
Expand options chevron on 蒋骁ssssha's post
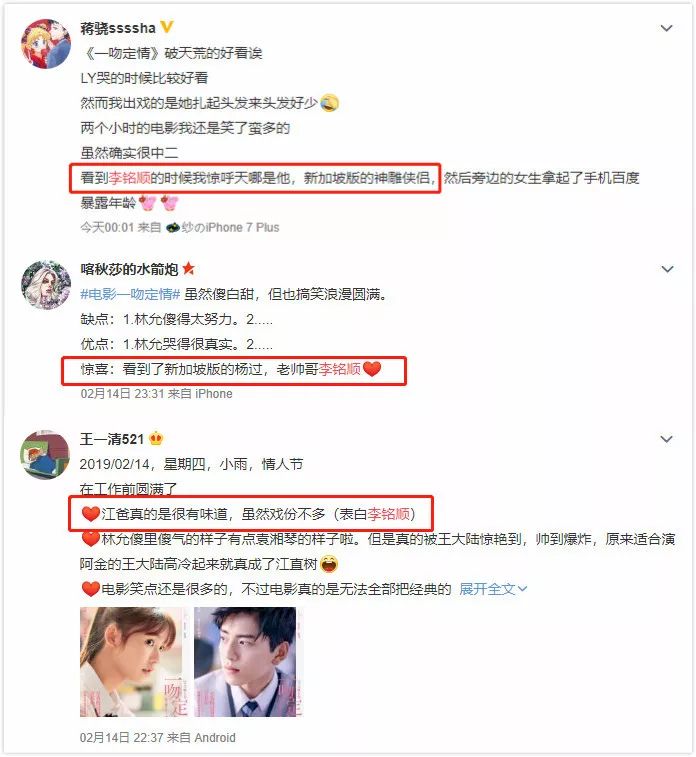tap(667, 28)
